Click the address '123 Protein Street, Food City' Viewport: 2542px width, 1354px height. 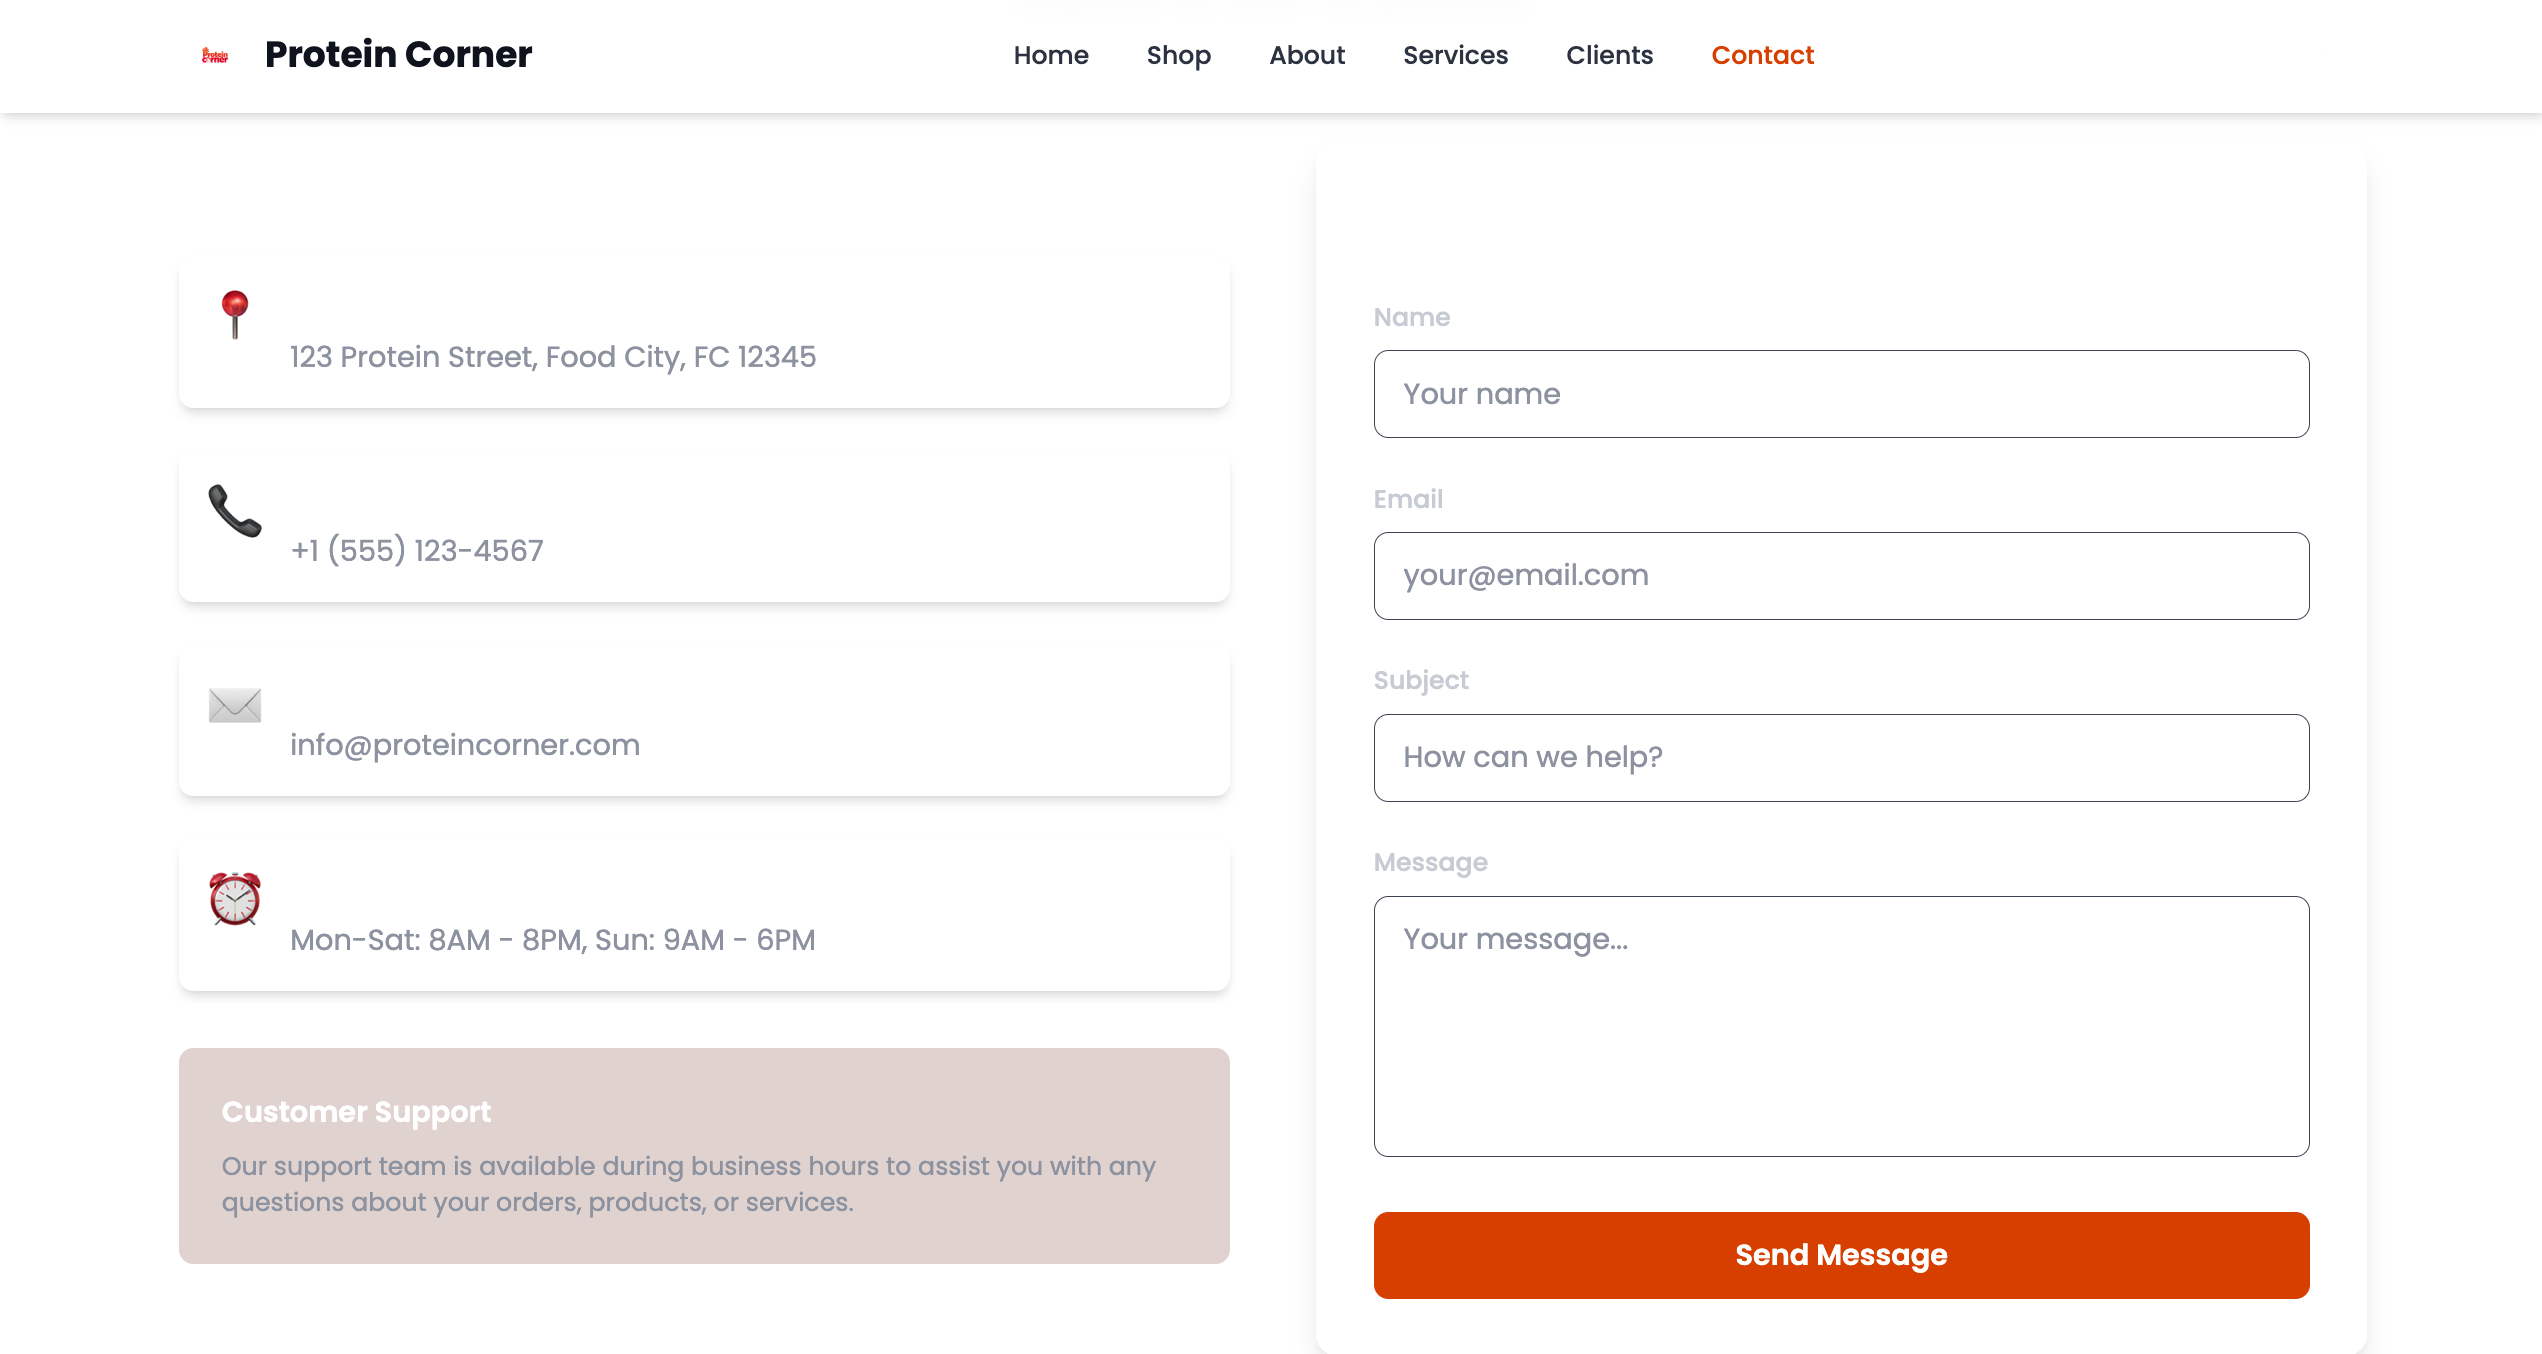[553, 357]
